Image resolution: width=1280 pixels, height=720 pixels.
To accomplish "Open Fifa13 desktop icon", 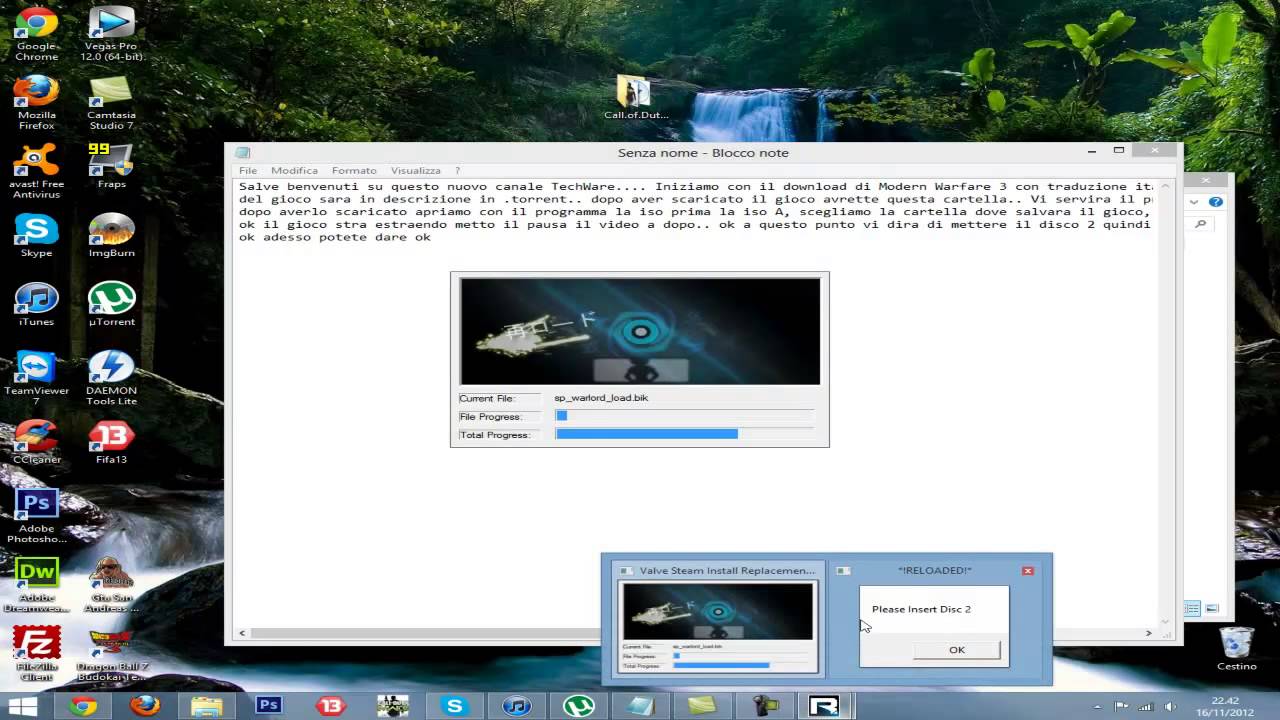I will [x=111, y=442].
